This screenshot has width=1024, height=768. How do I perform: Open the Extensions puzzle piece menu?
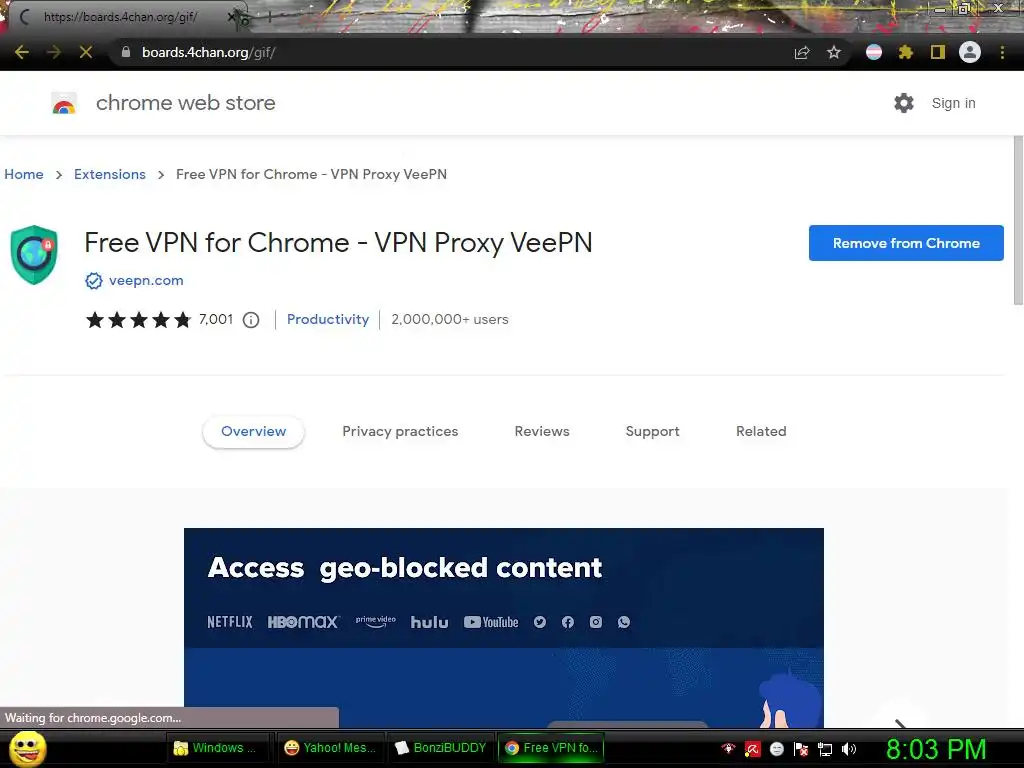point(905,52)
